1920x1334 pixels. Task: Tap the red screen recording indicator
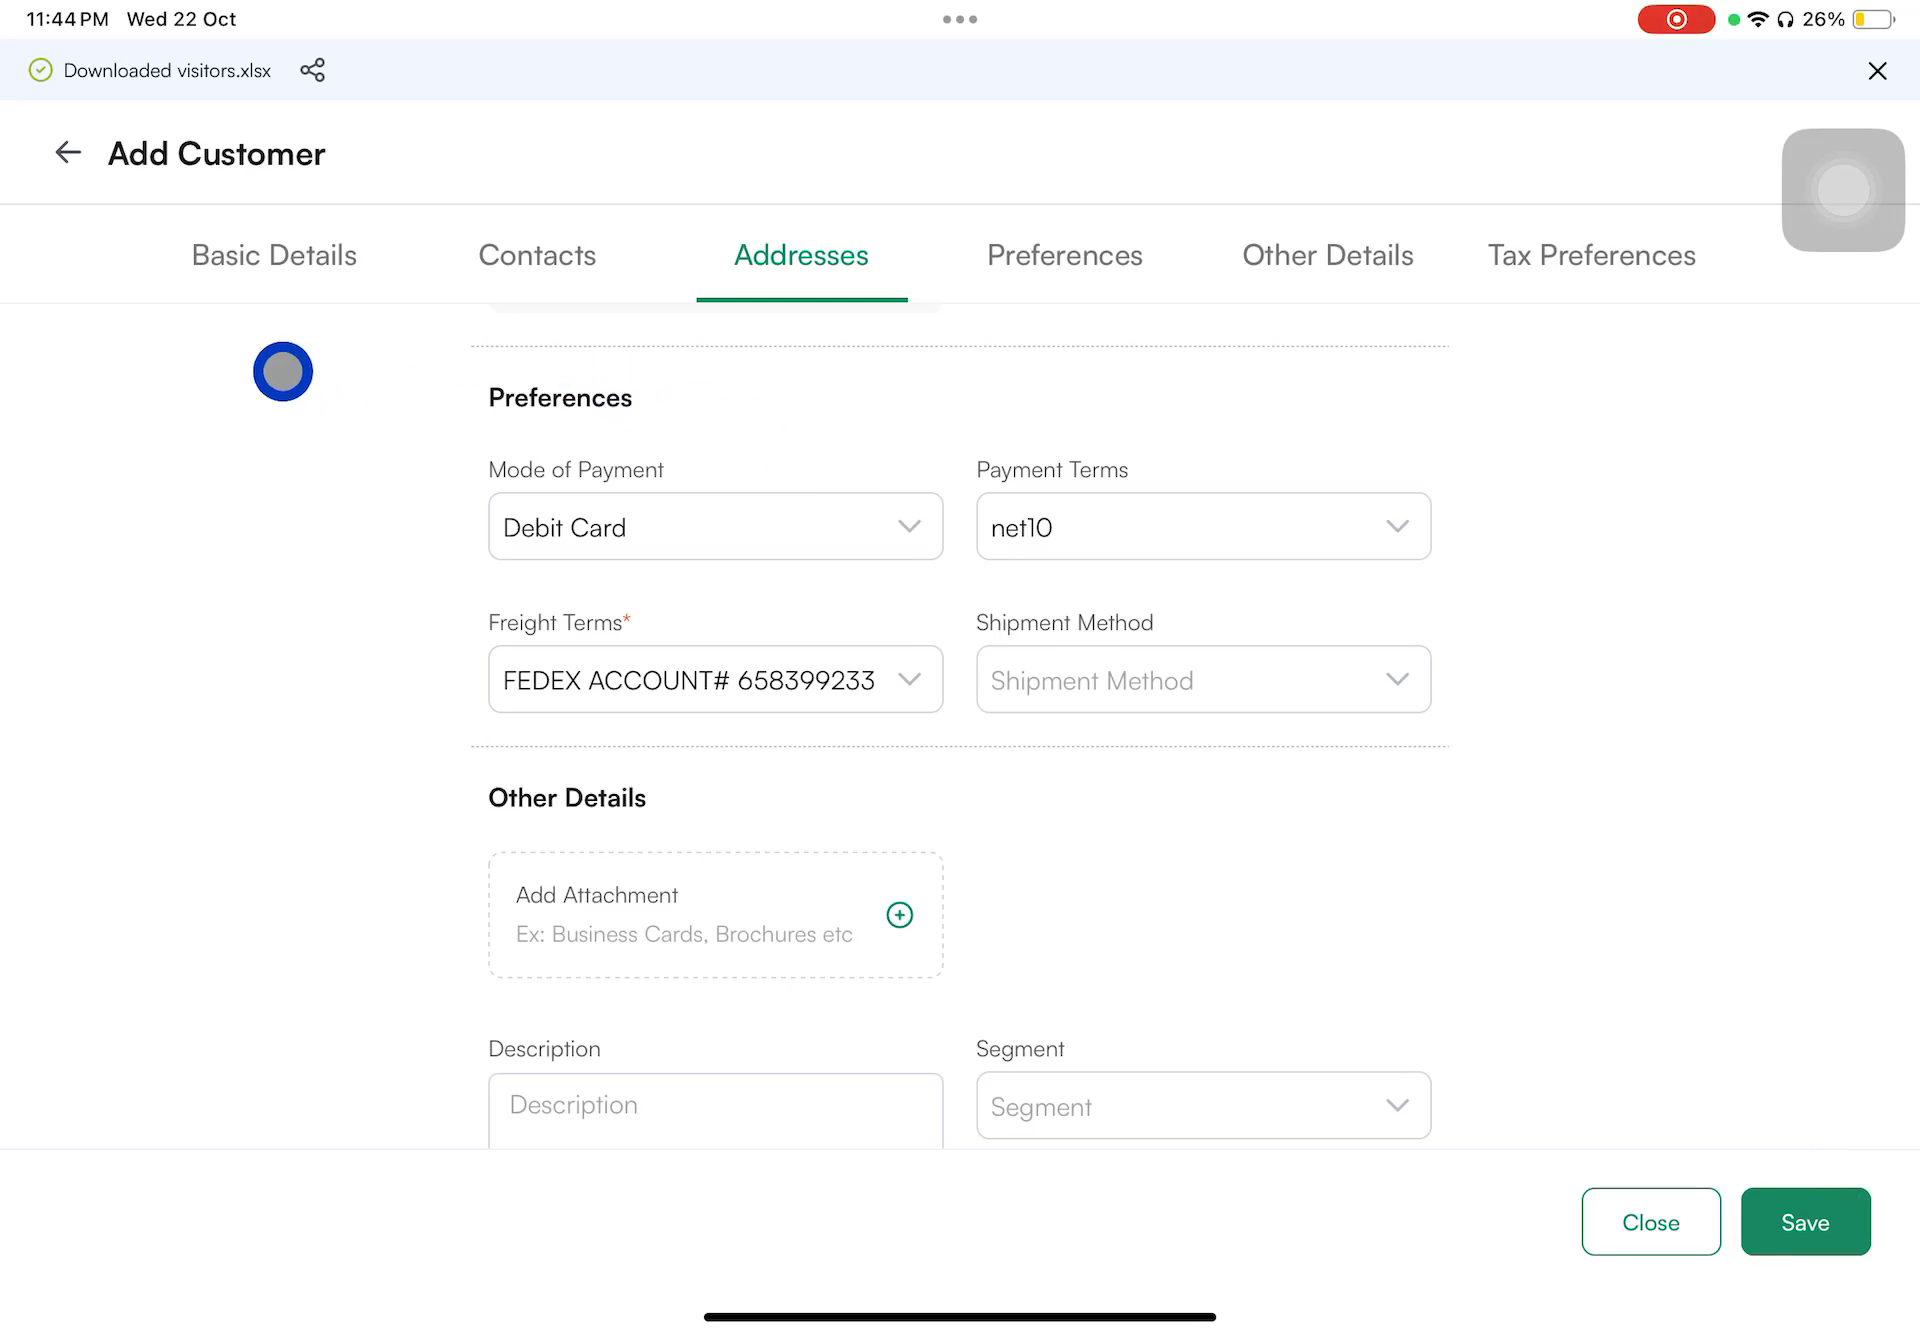tap(1676, 19)
